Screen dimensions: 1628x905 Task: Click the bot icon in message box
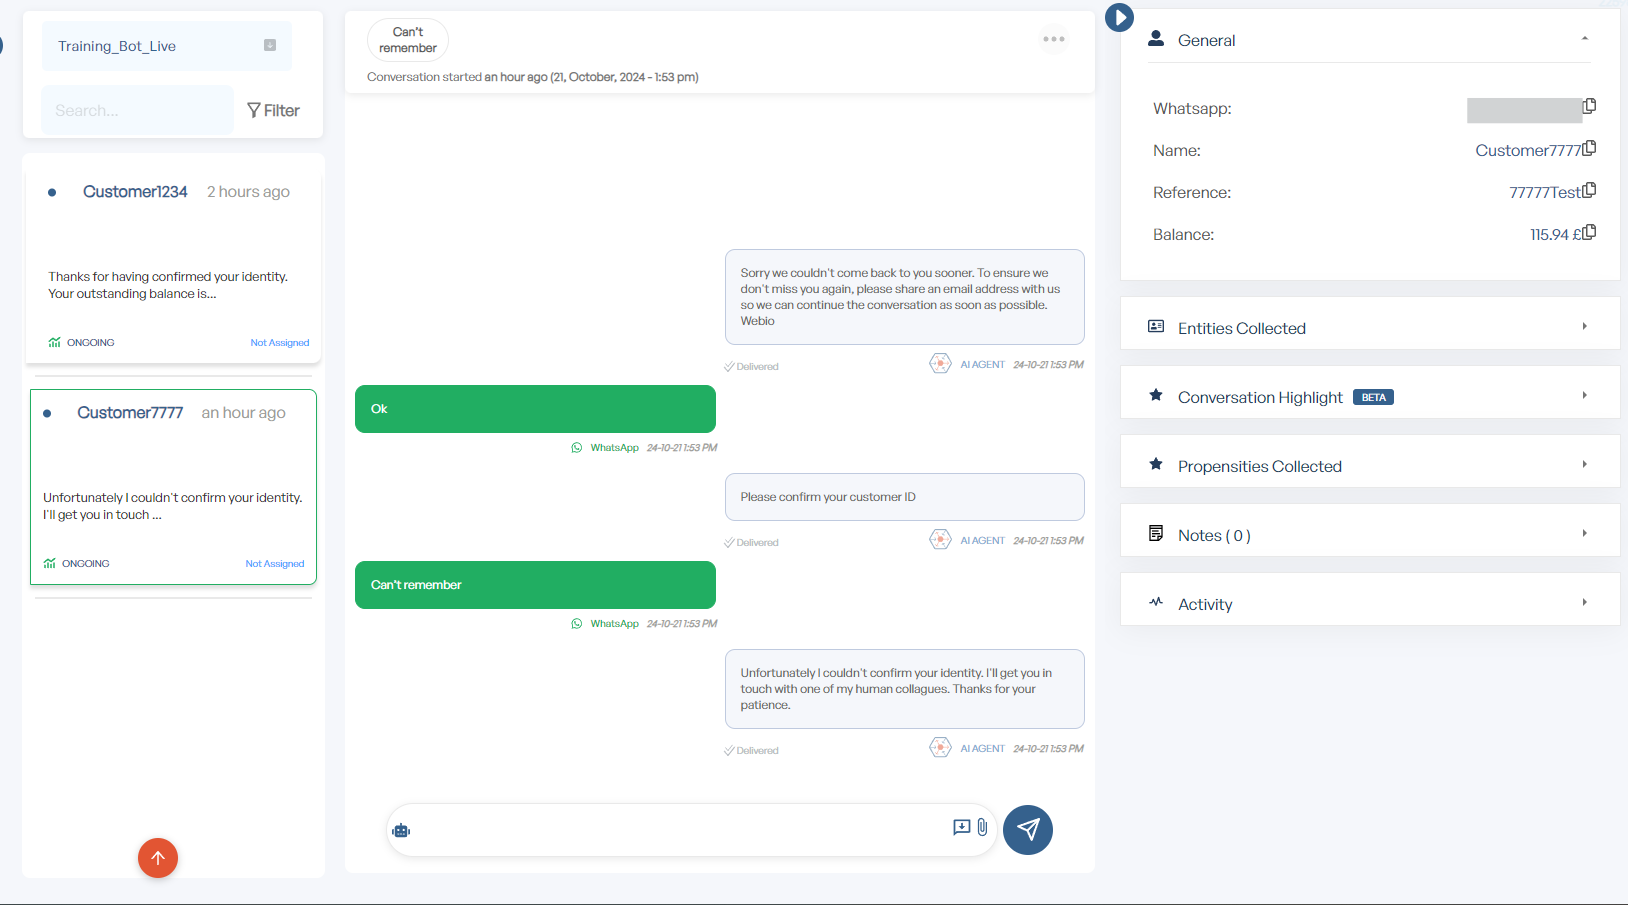pyautogui.click(x=402, y=830)
